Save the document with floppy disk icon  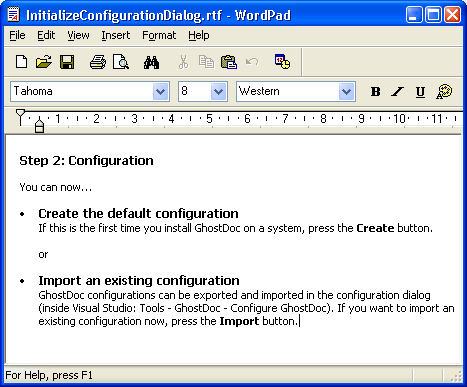pyautogui.click(x=67, y=62)
